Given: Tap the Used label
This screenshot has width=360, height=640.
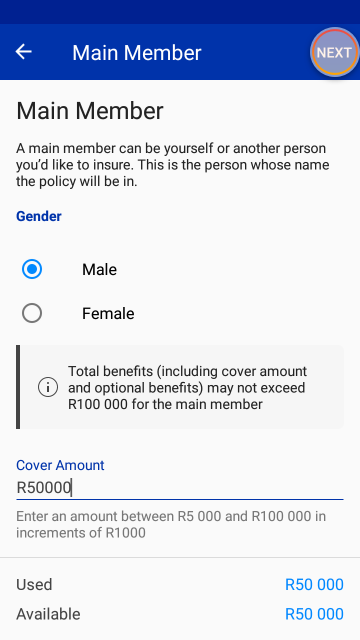Looking at the screenshot, I should [x=34, y=584].
